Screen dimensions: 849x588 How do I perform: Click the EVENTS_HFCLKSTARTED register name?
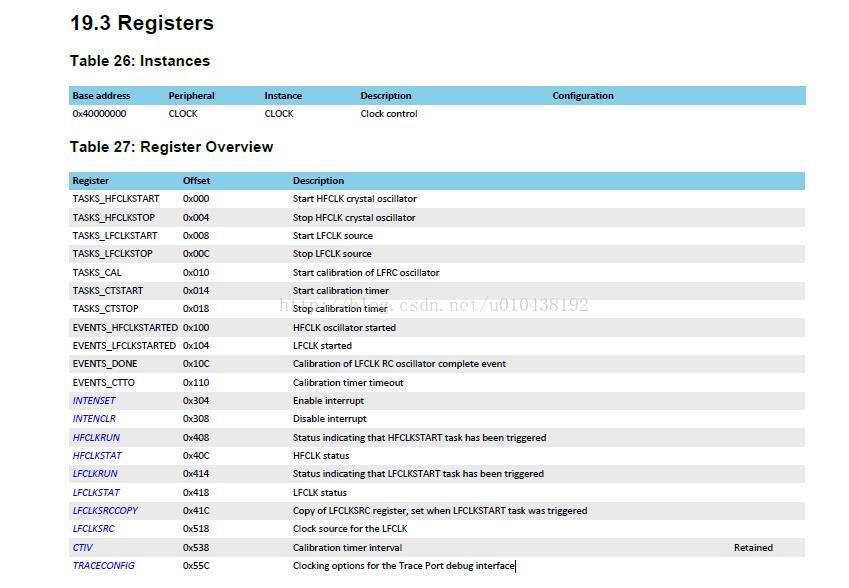point(125,328)
